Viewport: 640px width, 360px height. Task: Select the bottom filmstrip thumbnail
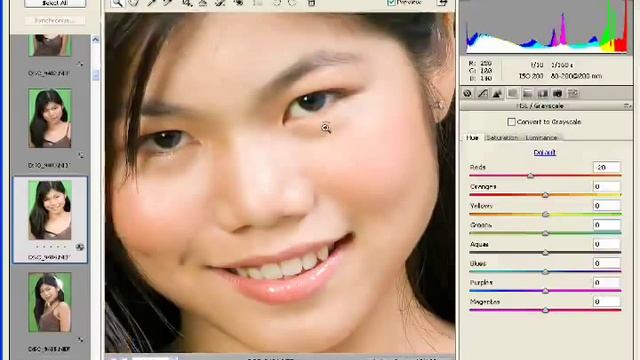50,302
